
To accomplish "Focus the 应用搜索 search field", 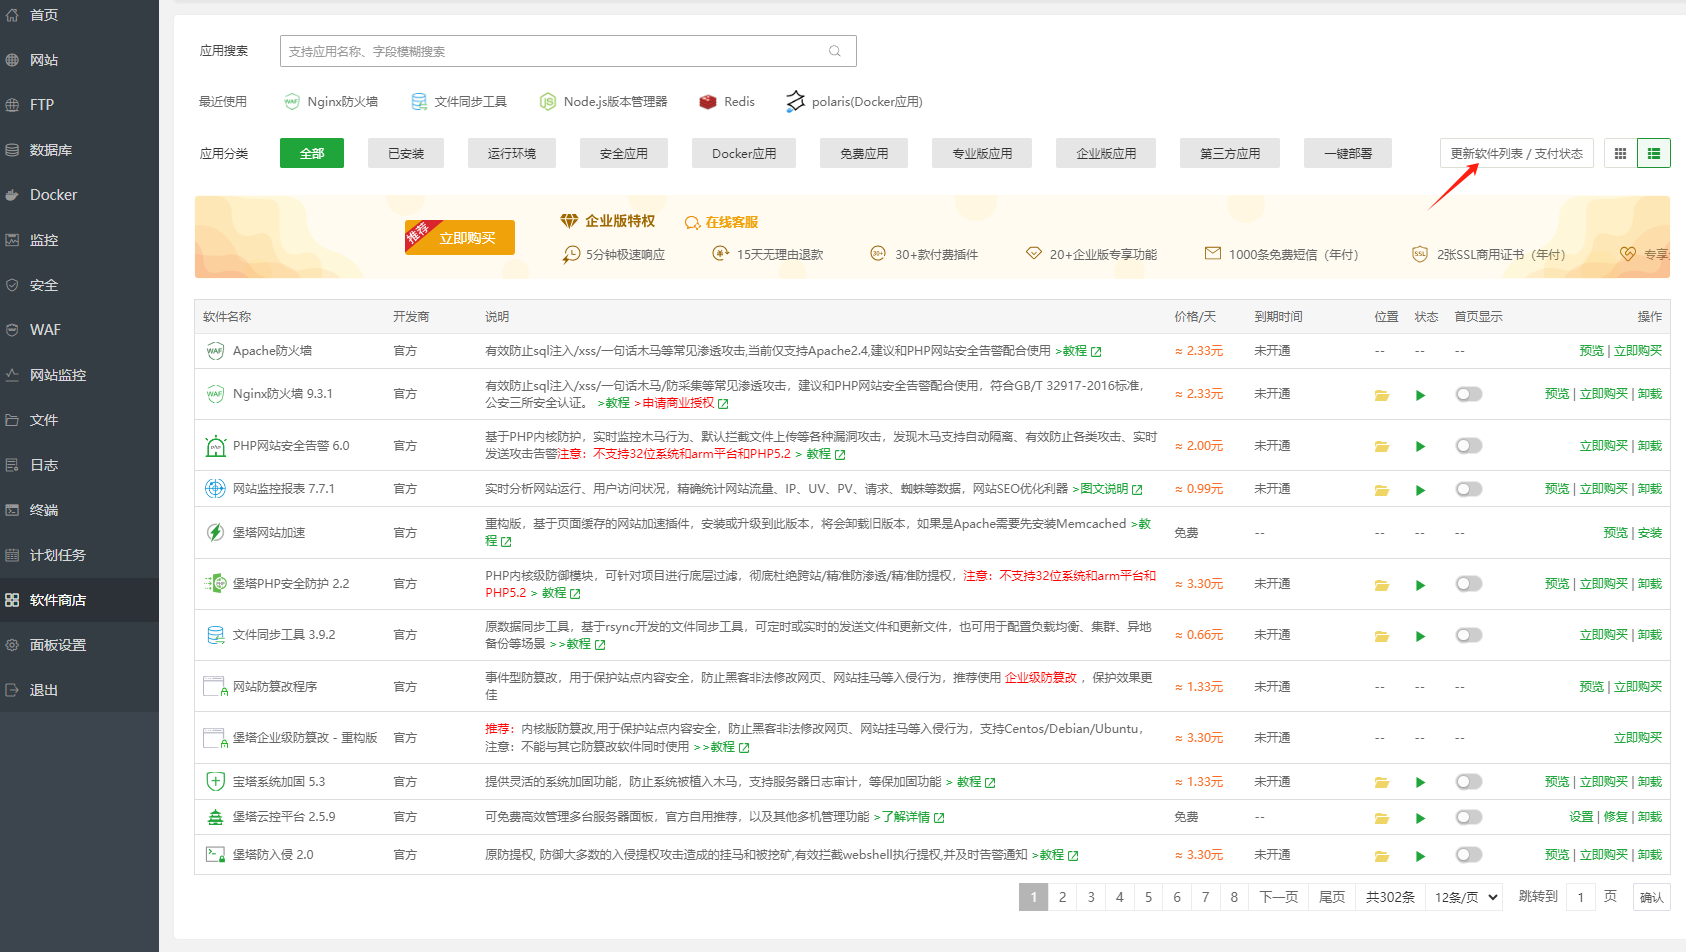I will pyautogui.click(x=568, y=51).
